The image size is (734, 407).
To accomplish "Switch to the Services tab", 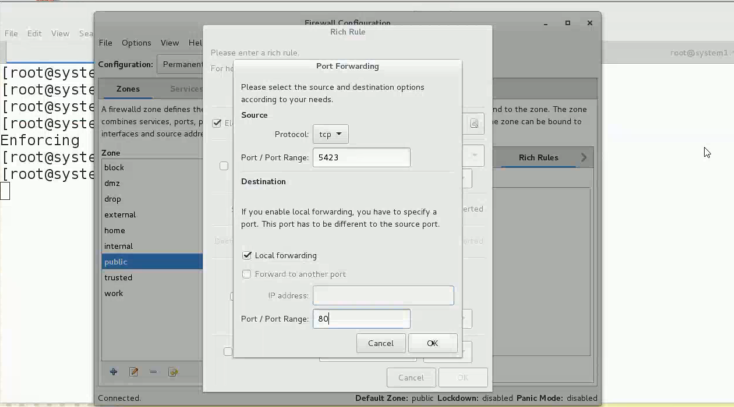I will click(186, 89).
